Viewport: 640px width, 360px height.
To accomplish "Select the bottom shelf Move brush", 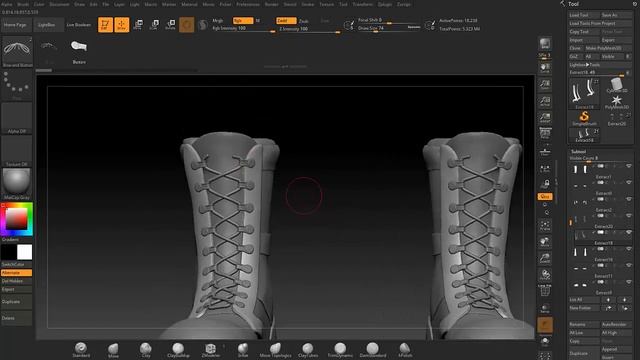I will (x=113, y=349).
